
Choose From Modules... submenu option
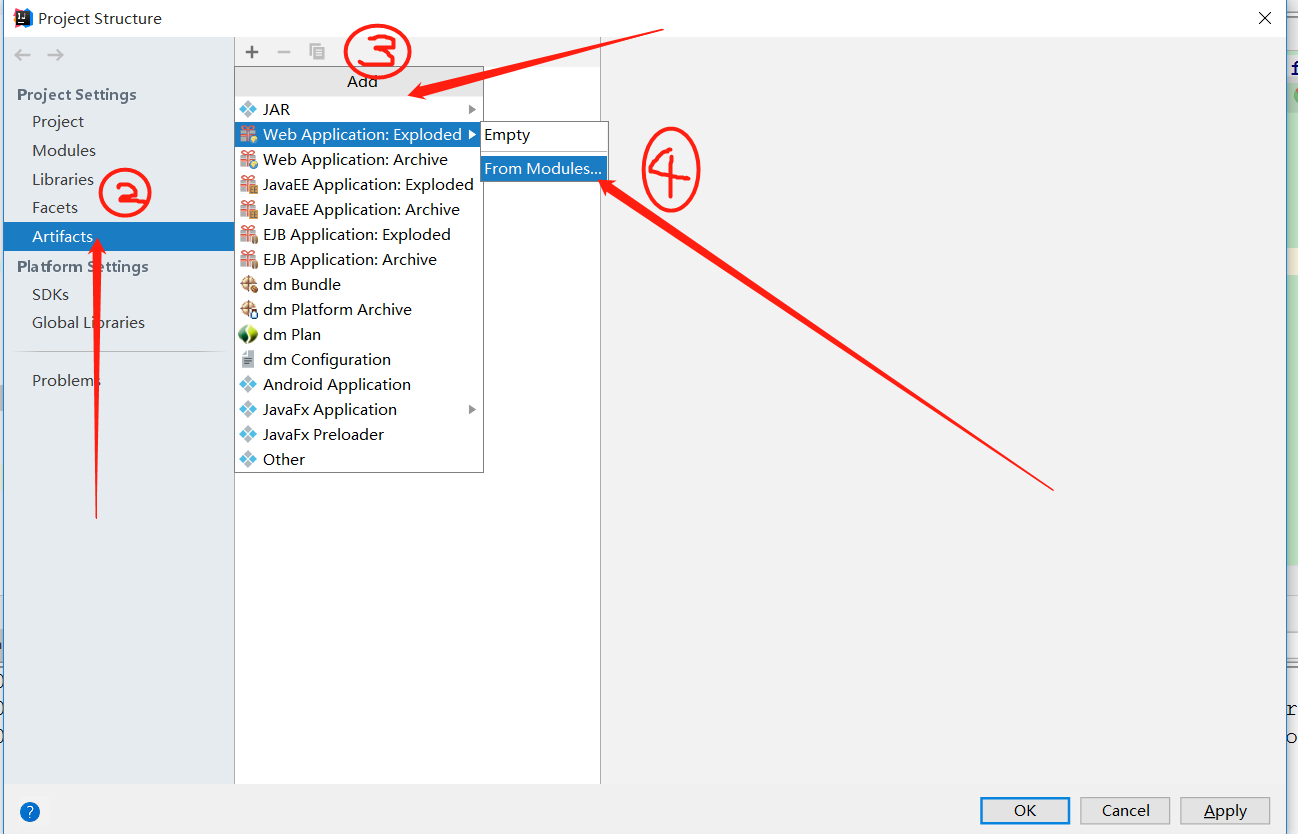pyautogui.click(x=543, y=169)
